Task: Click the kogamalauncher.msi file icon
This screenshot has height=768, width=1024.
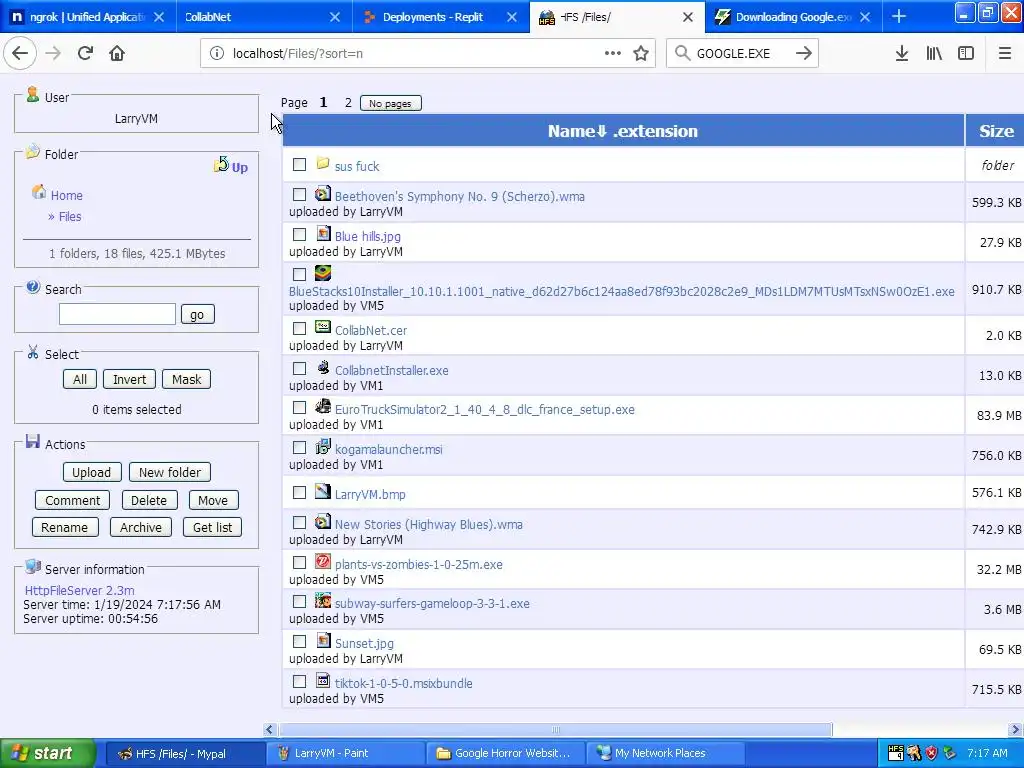Action: coord(323,447)
